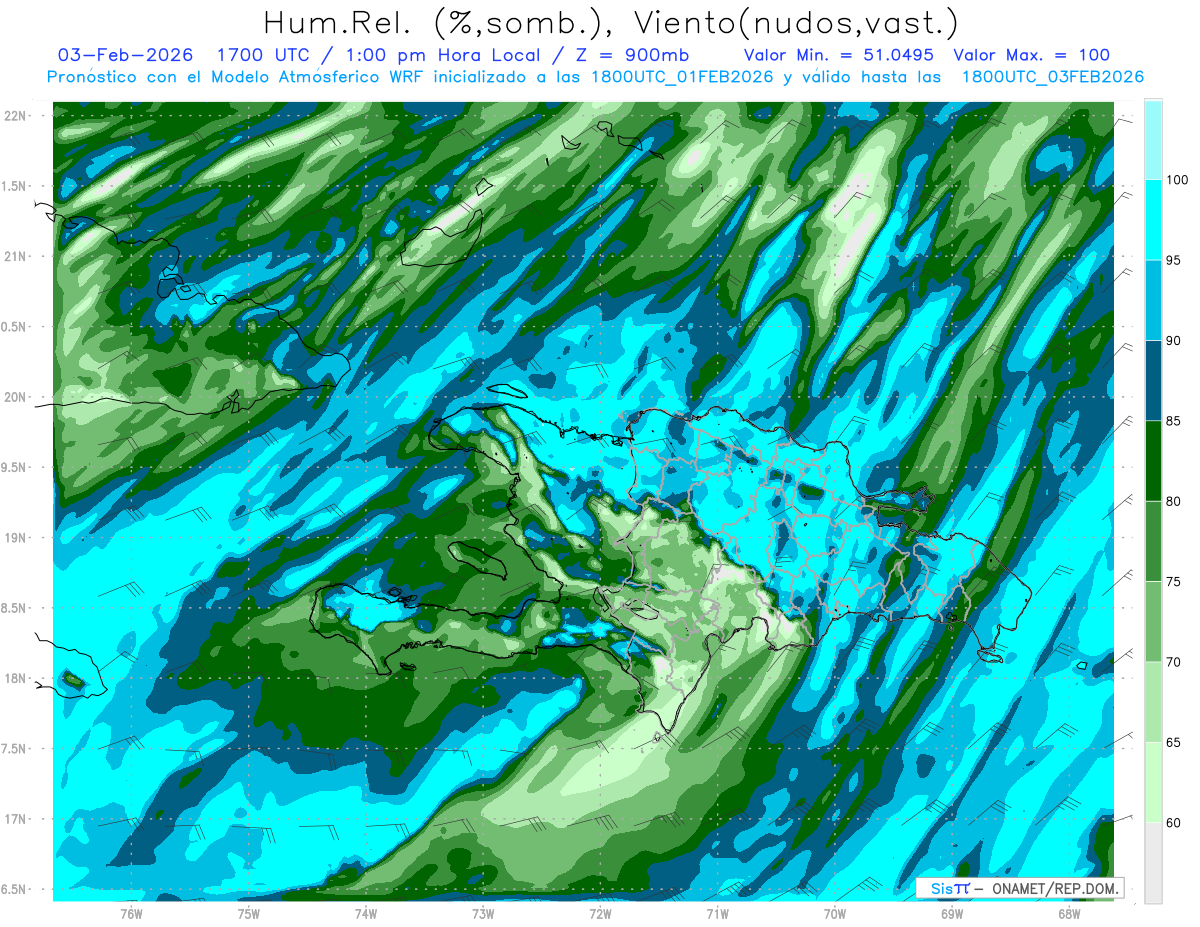Click the medium blue 90–95 colorbar segment
The image size is (1200, 927).
1153,301
